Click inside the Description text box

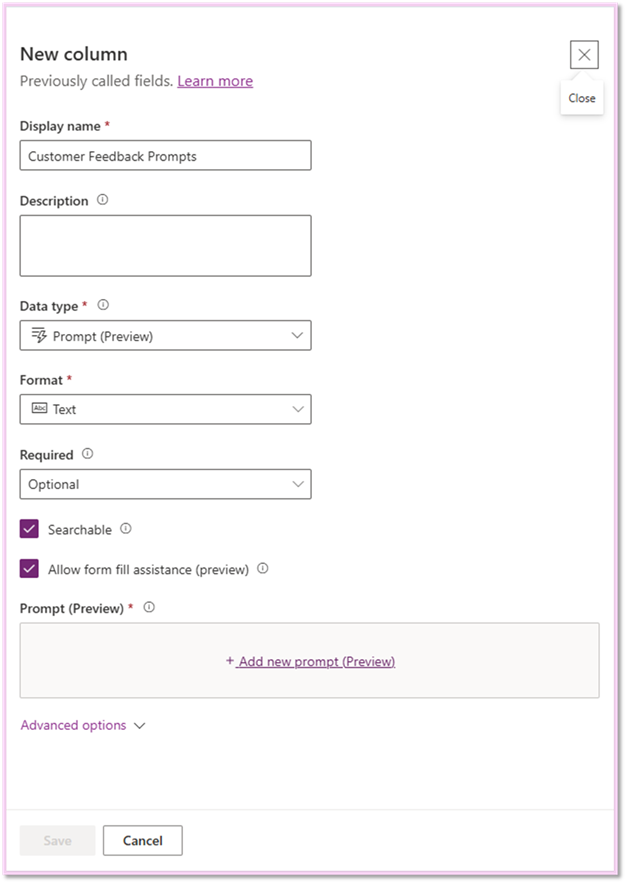click(165, 245)
